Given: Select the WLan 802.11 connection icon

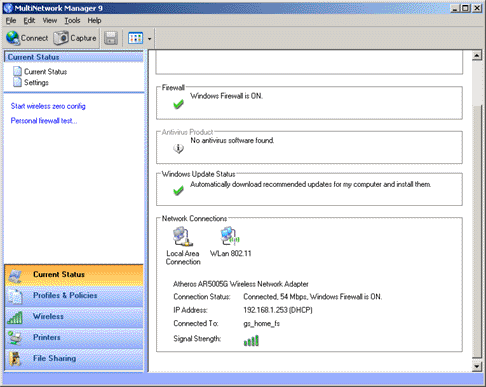Looking at the screenshot, I should [x=230, y=236].
